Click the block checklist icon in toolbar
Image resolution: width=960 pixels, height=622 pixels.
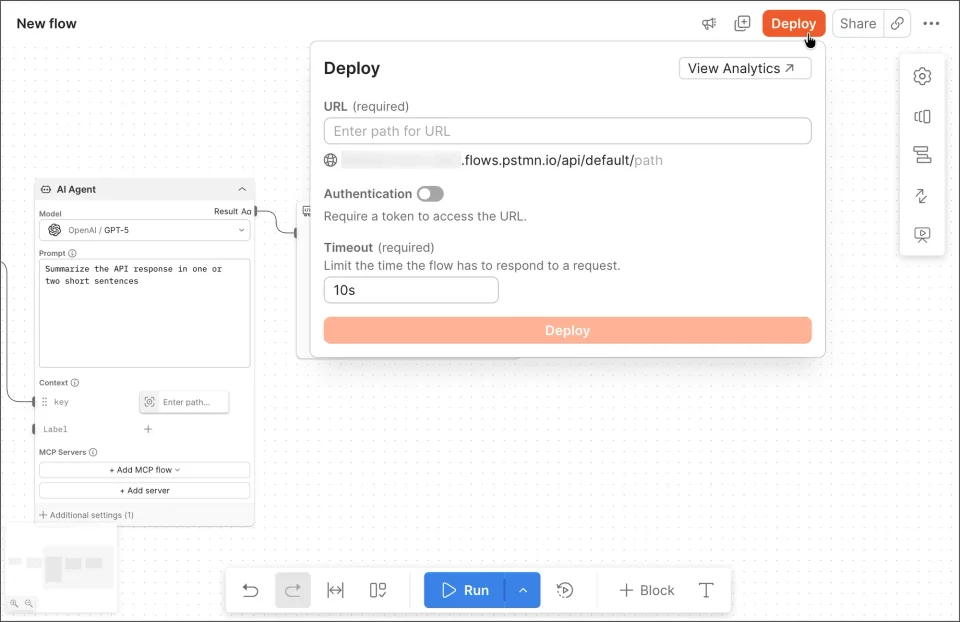[378, 590]
